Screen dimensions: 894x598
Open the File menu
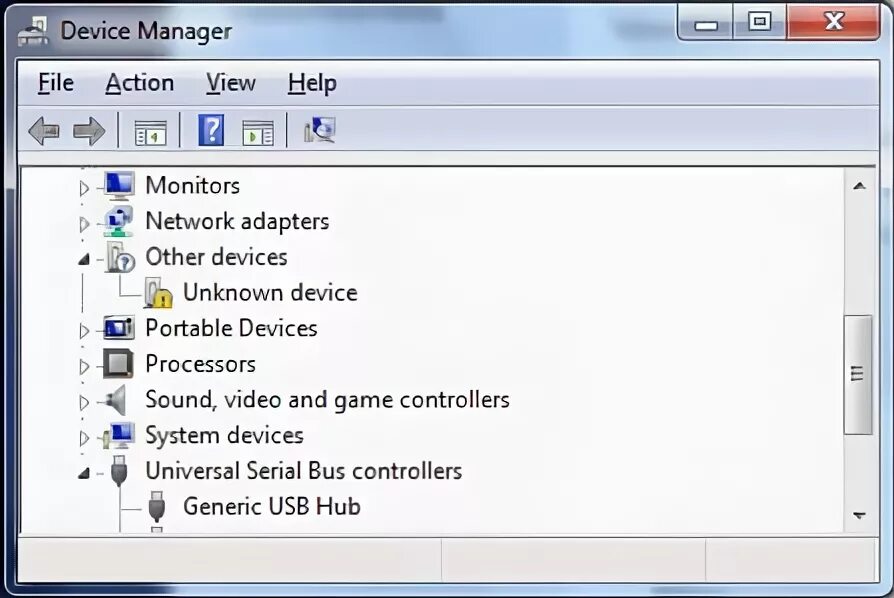click(x=56, y=83)
